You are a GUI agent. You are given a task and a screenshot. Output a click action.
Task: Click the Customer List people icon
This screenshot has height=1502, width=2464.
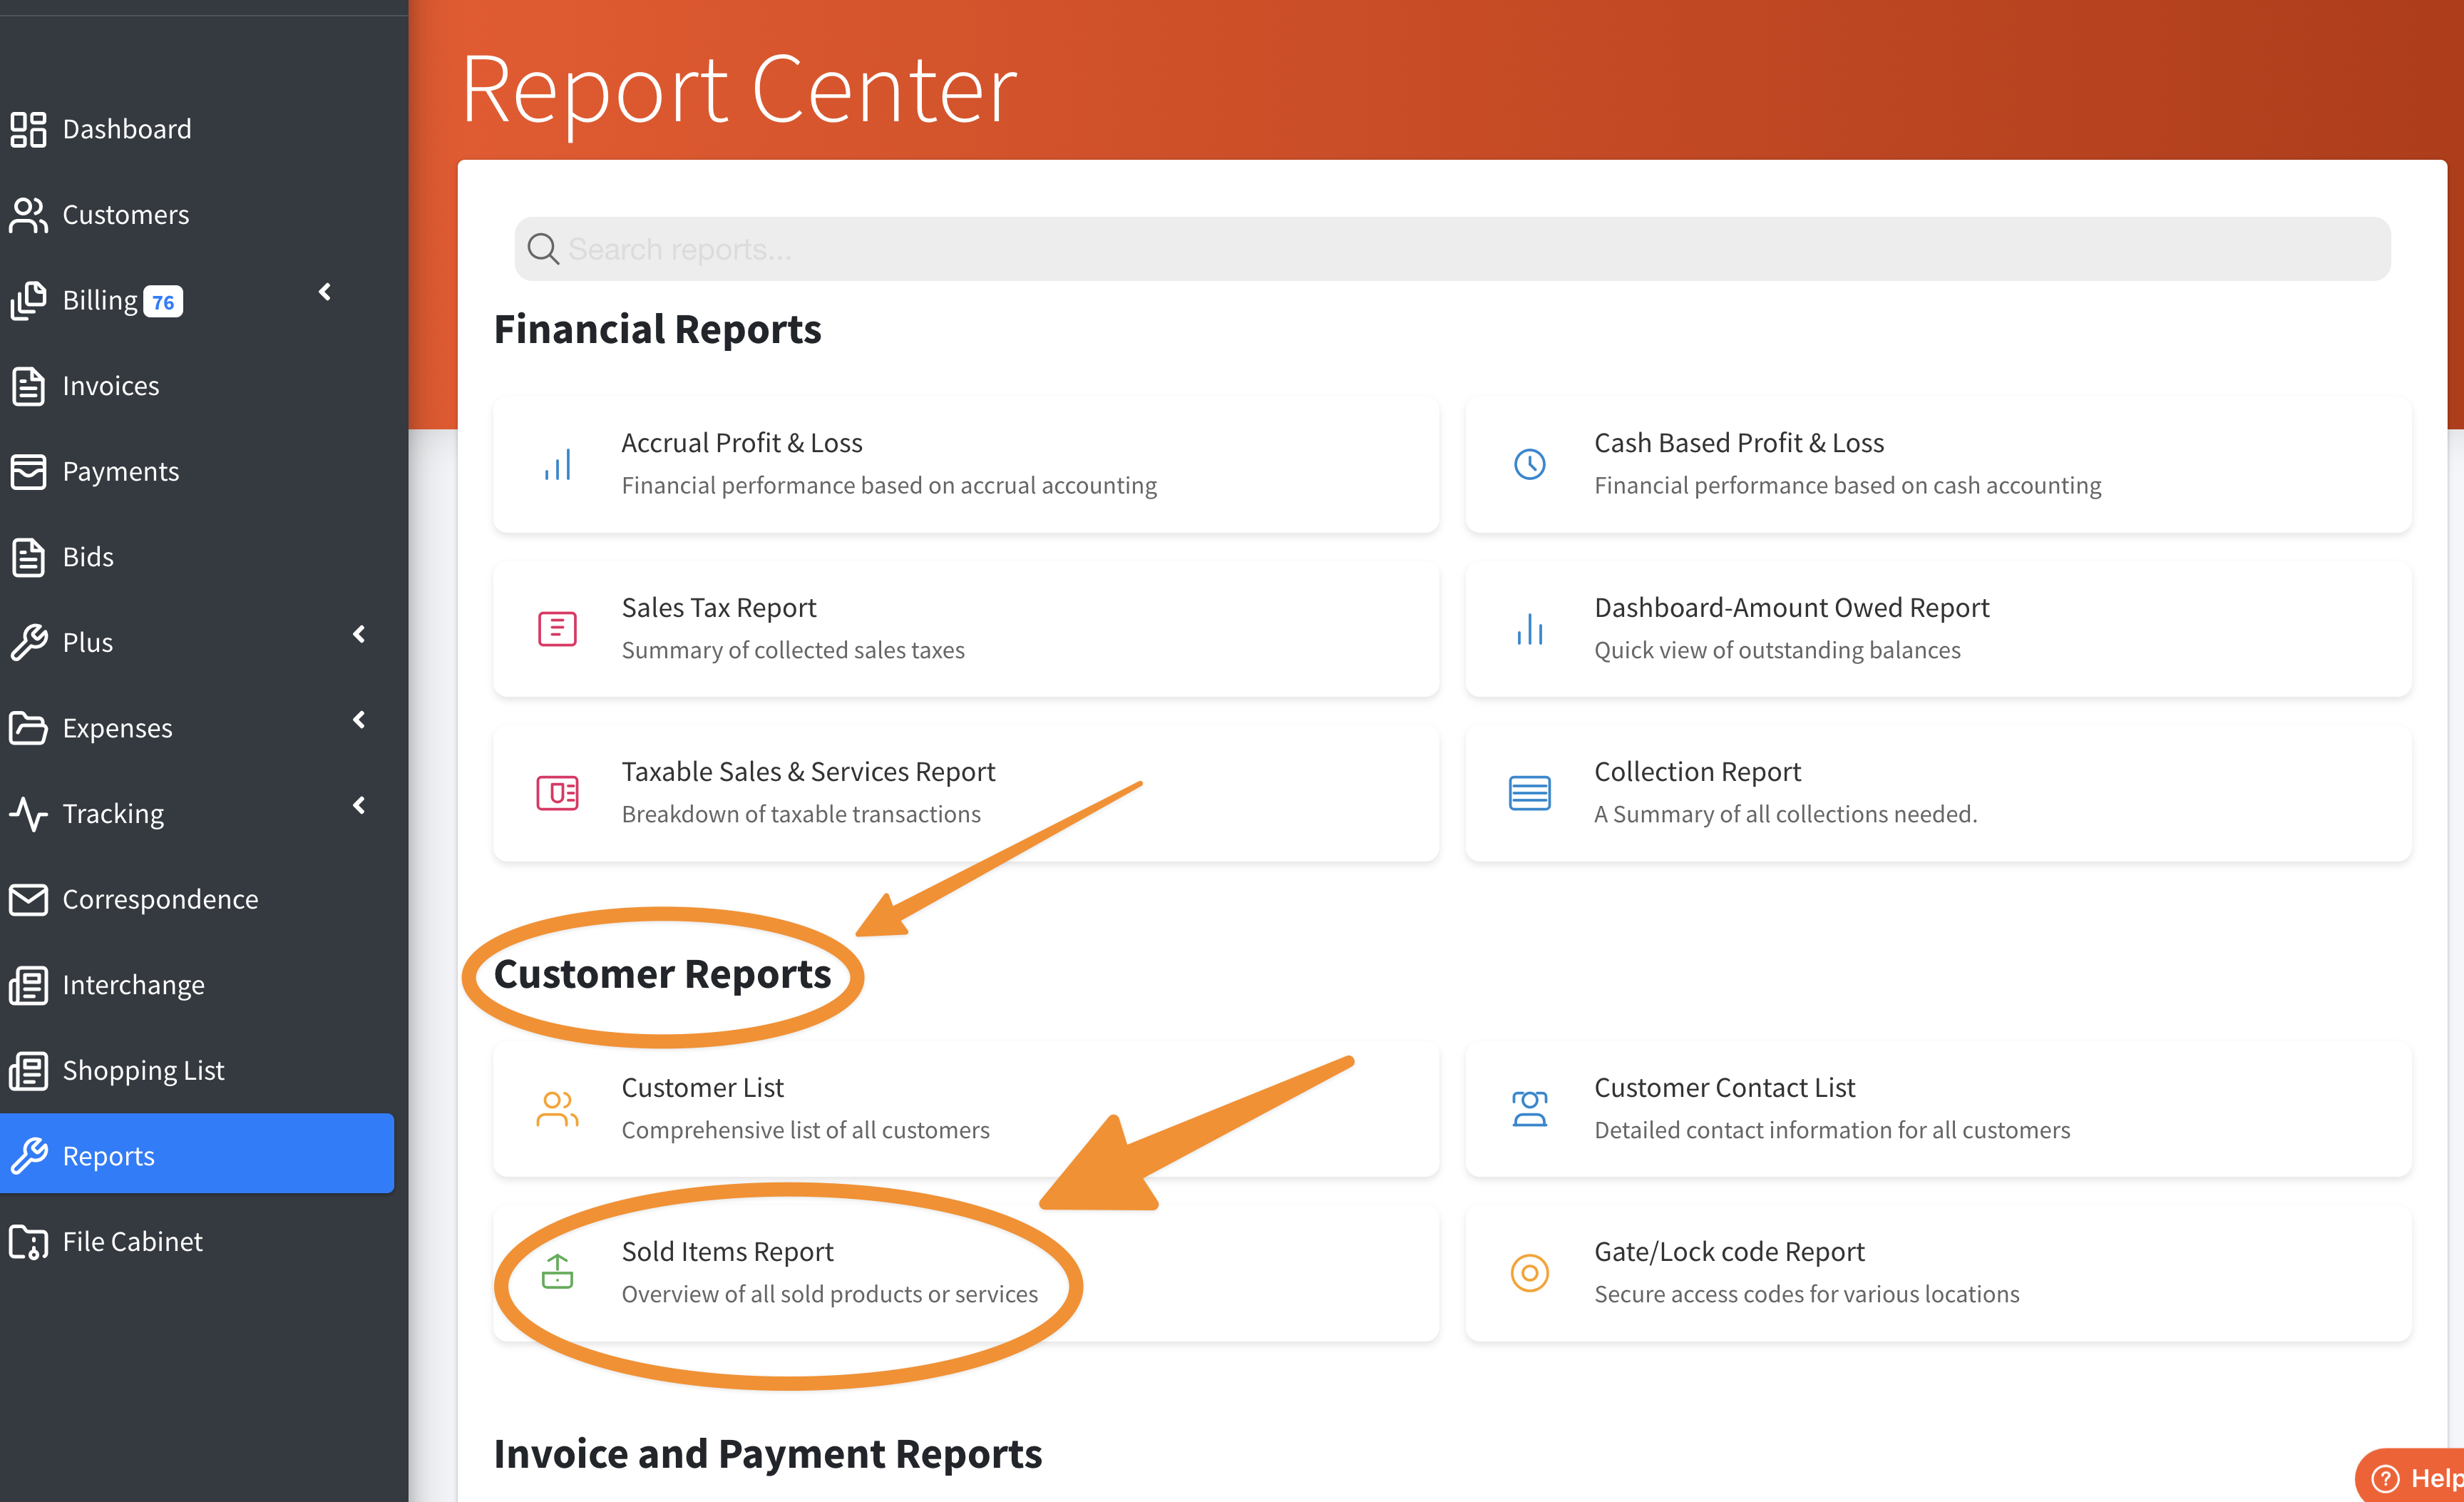557,1109
